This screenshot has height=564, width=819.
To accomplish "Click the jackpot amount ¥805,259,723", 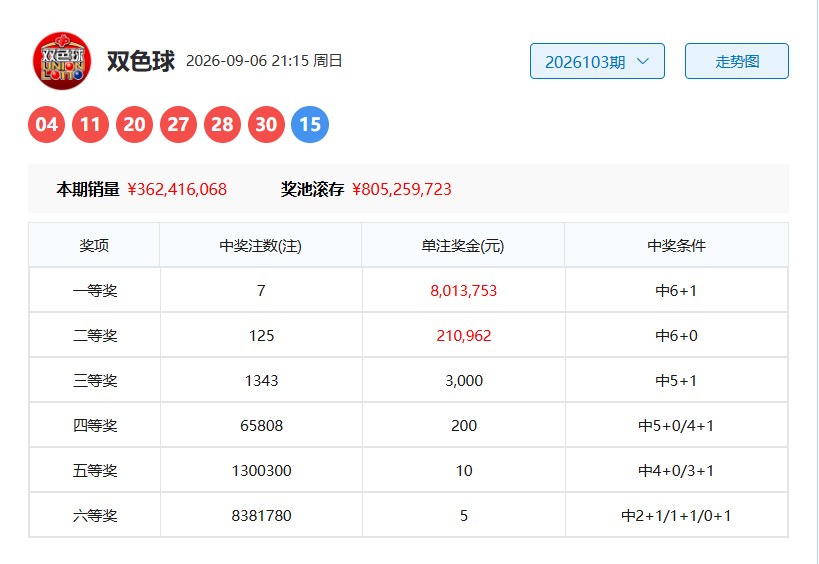I will tap(402, 189).
